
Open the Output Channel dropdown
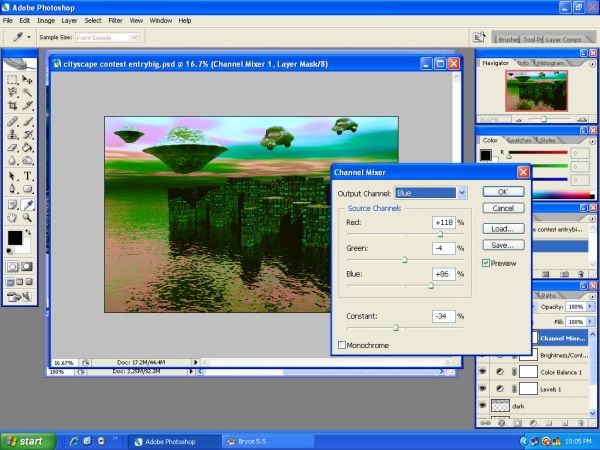462,193
